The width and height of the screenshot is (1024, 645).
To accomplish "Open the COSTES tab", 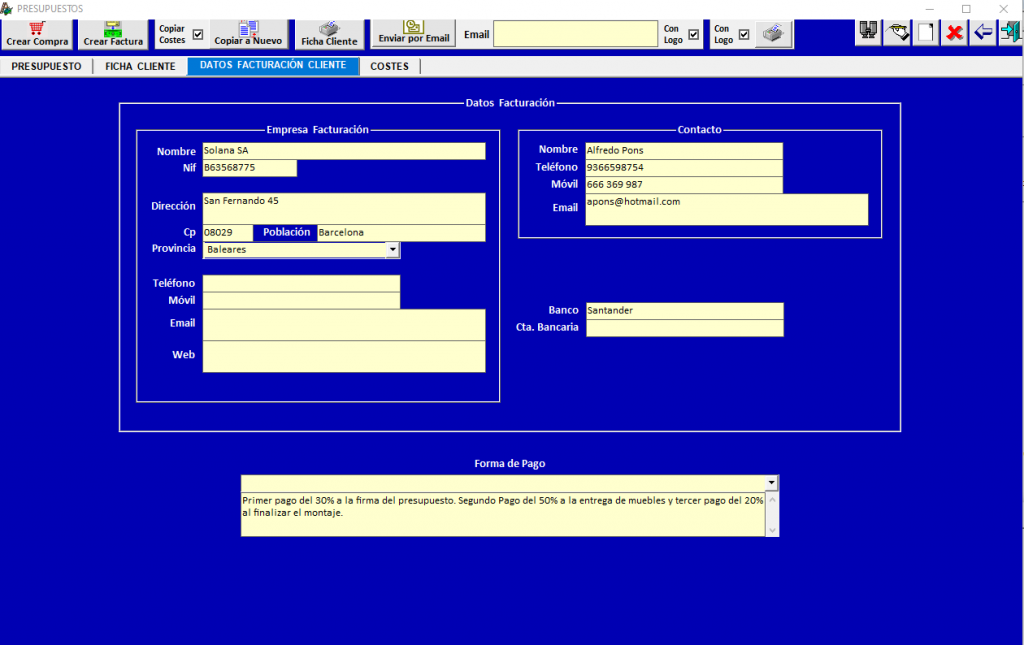I will [390, 67].
